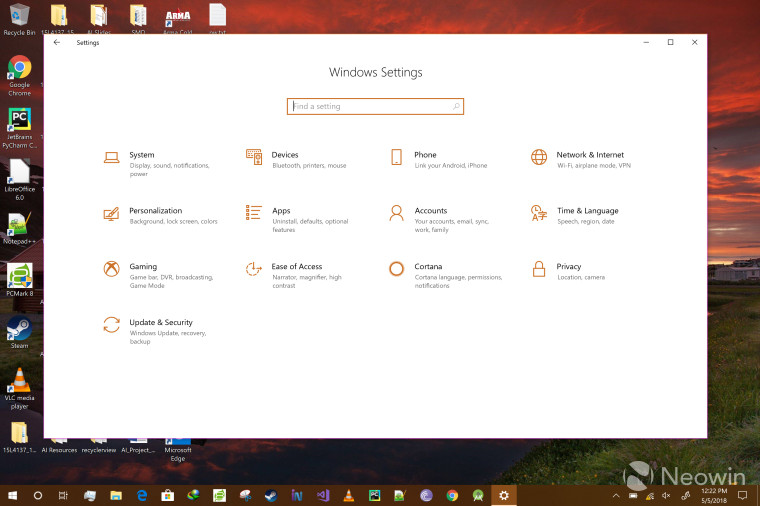Select Recycle Bin desktop icon
Viewport: 760px width, 506px height.
pos(19,19)
